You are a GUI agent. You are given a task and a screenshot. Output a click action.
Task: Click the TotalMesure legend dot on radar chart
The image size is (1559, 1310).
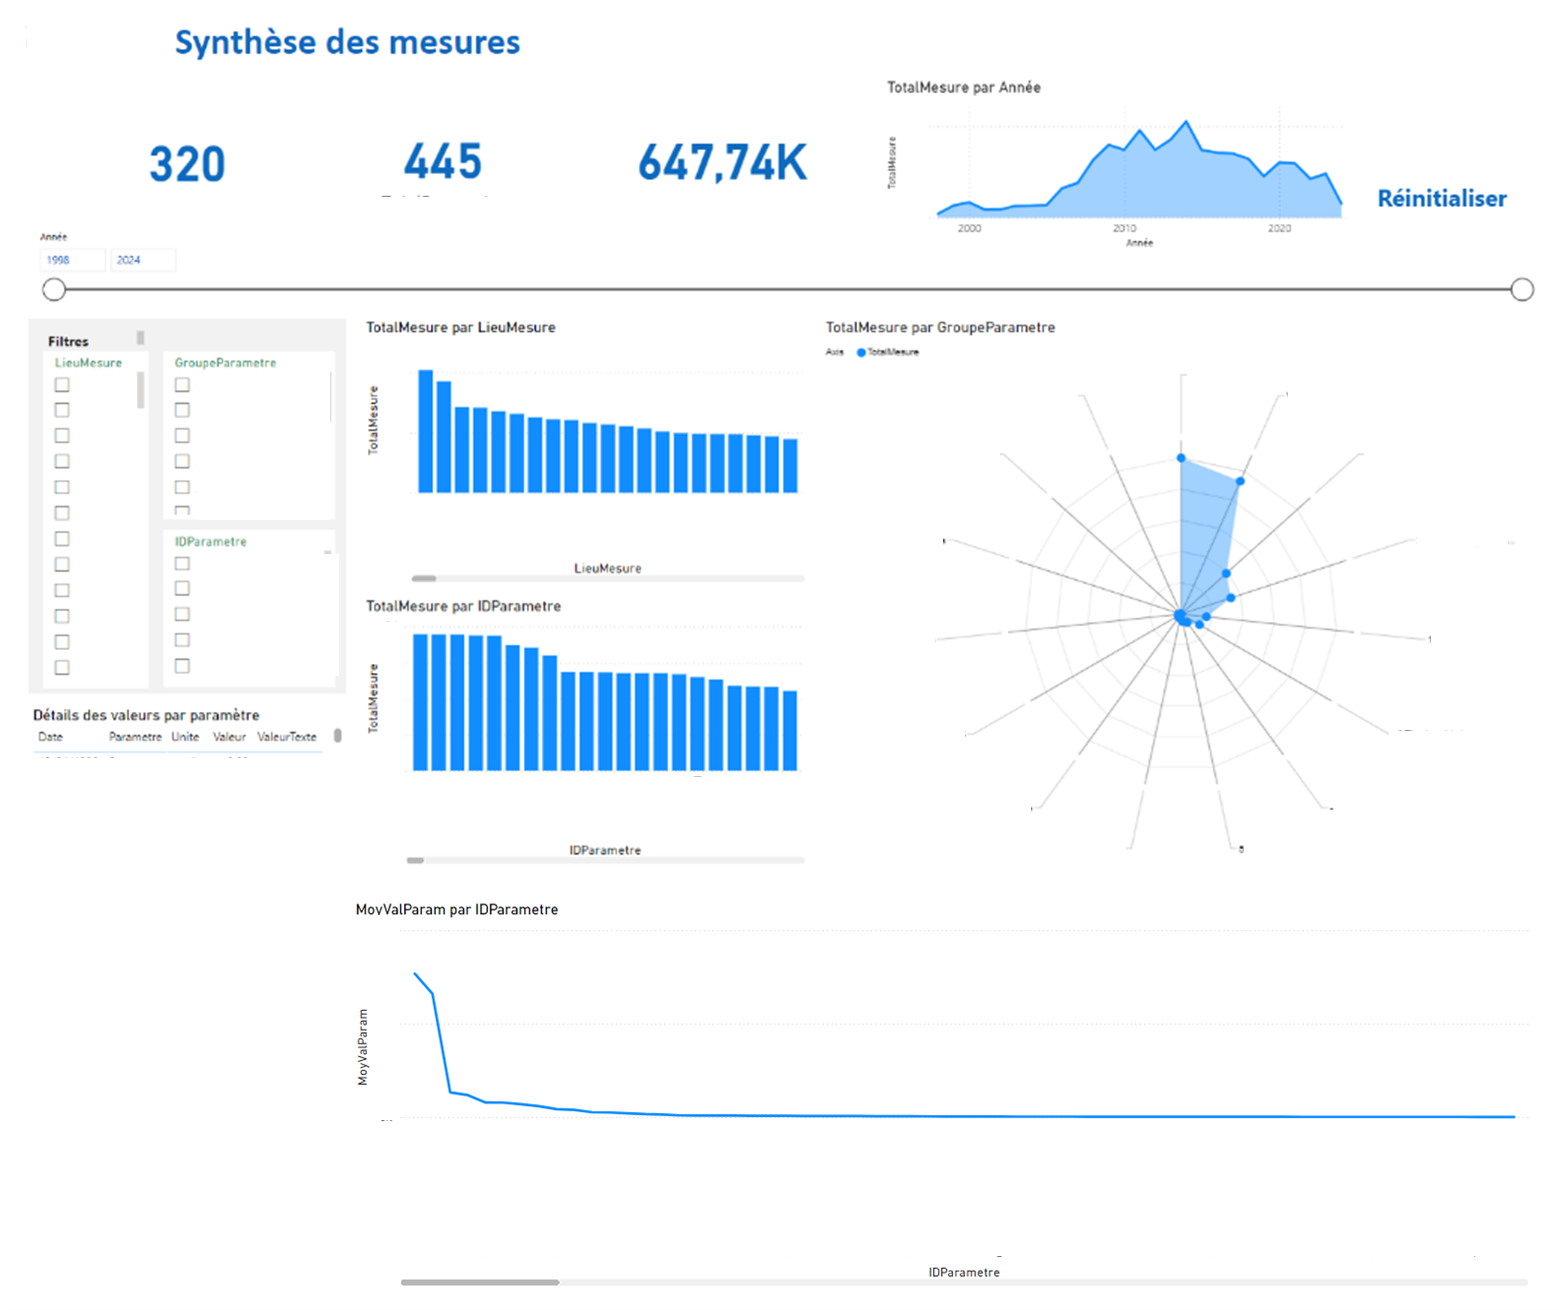click(x=861, y=352)
